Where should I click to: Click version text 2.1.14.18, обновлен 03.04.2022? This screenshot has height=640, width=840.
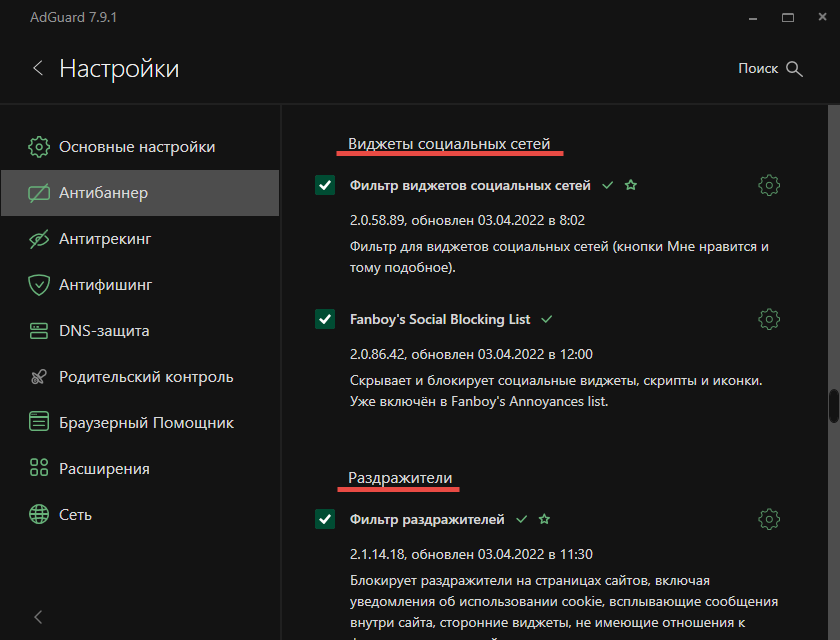point(471,554)
